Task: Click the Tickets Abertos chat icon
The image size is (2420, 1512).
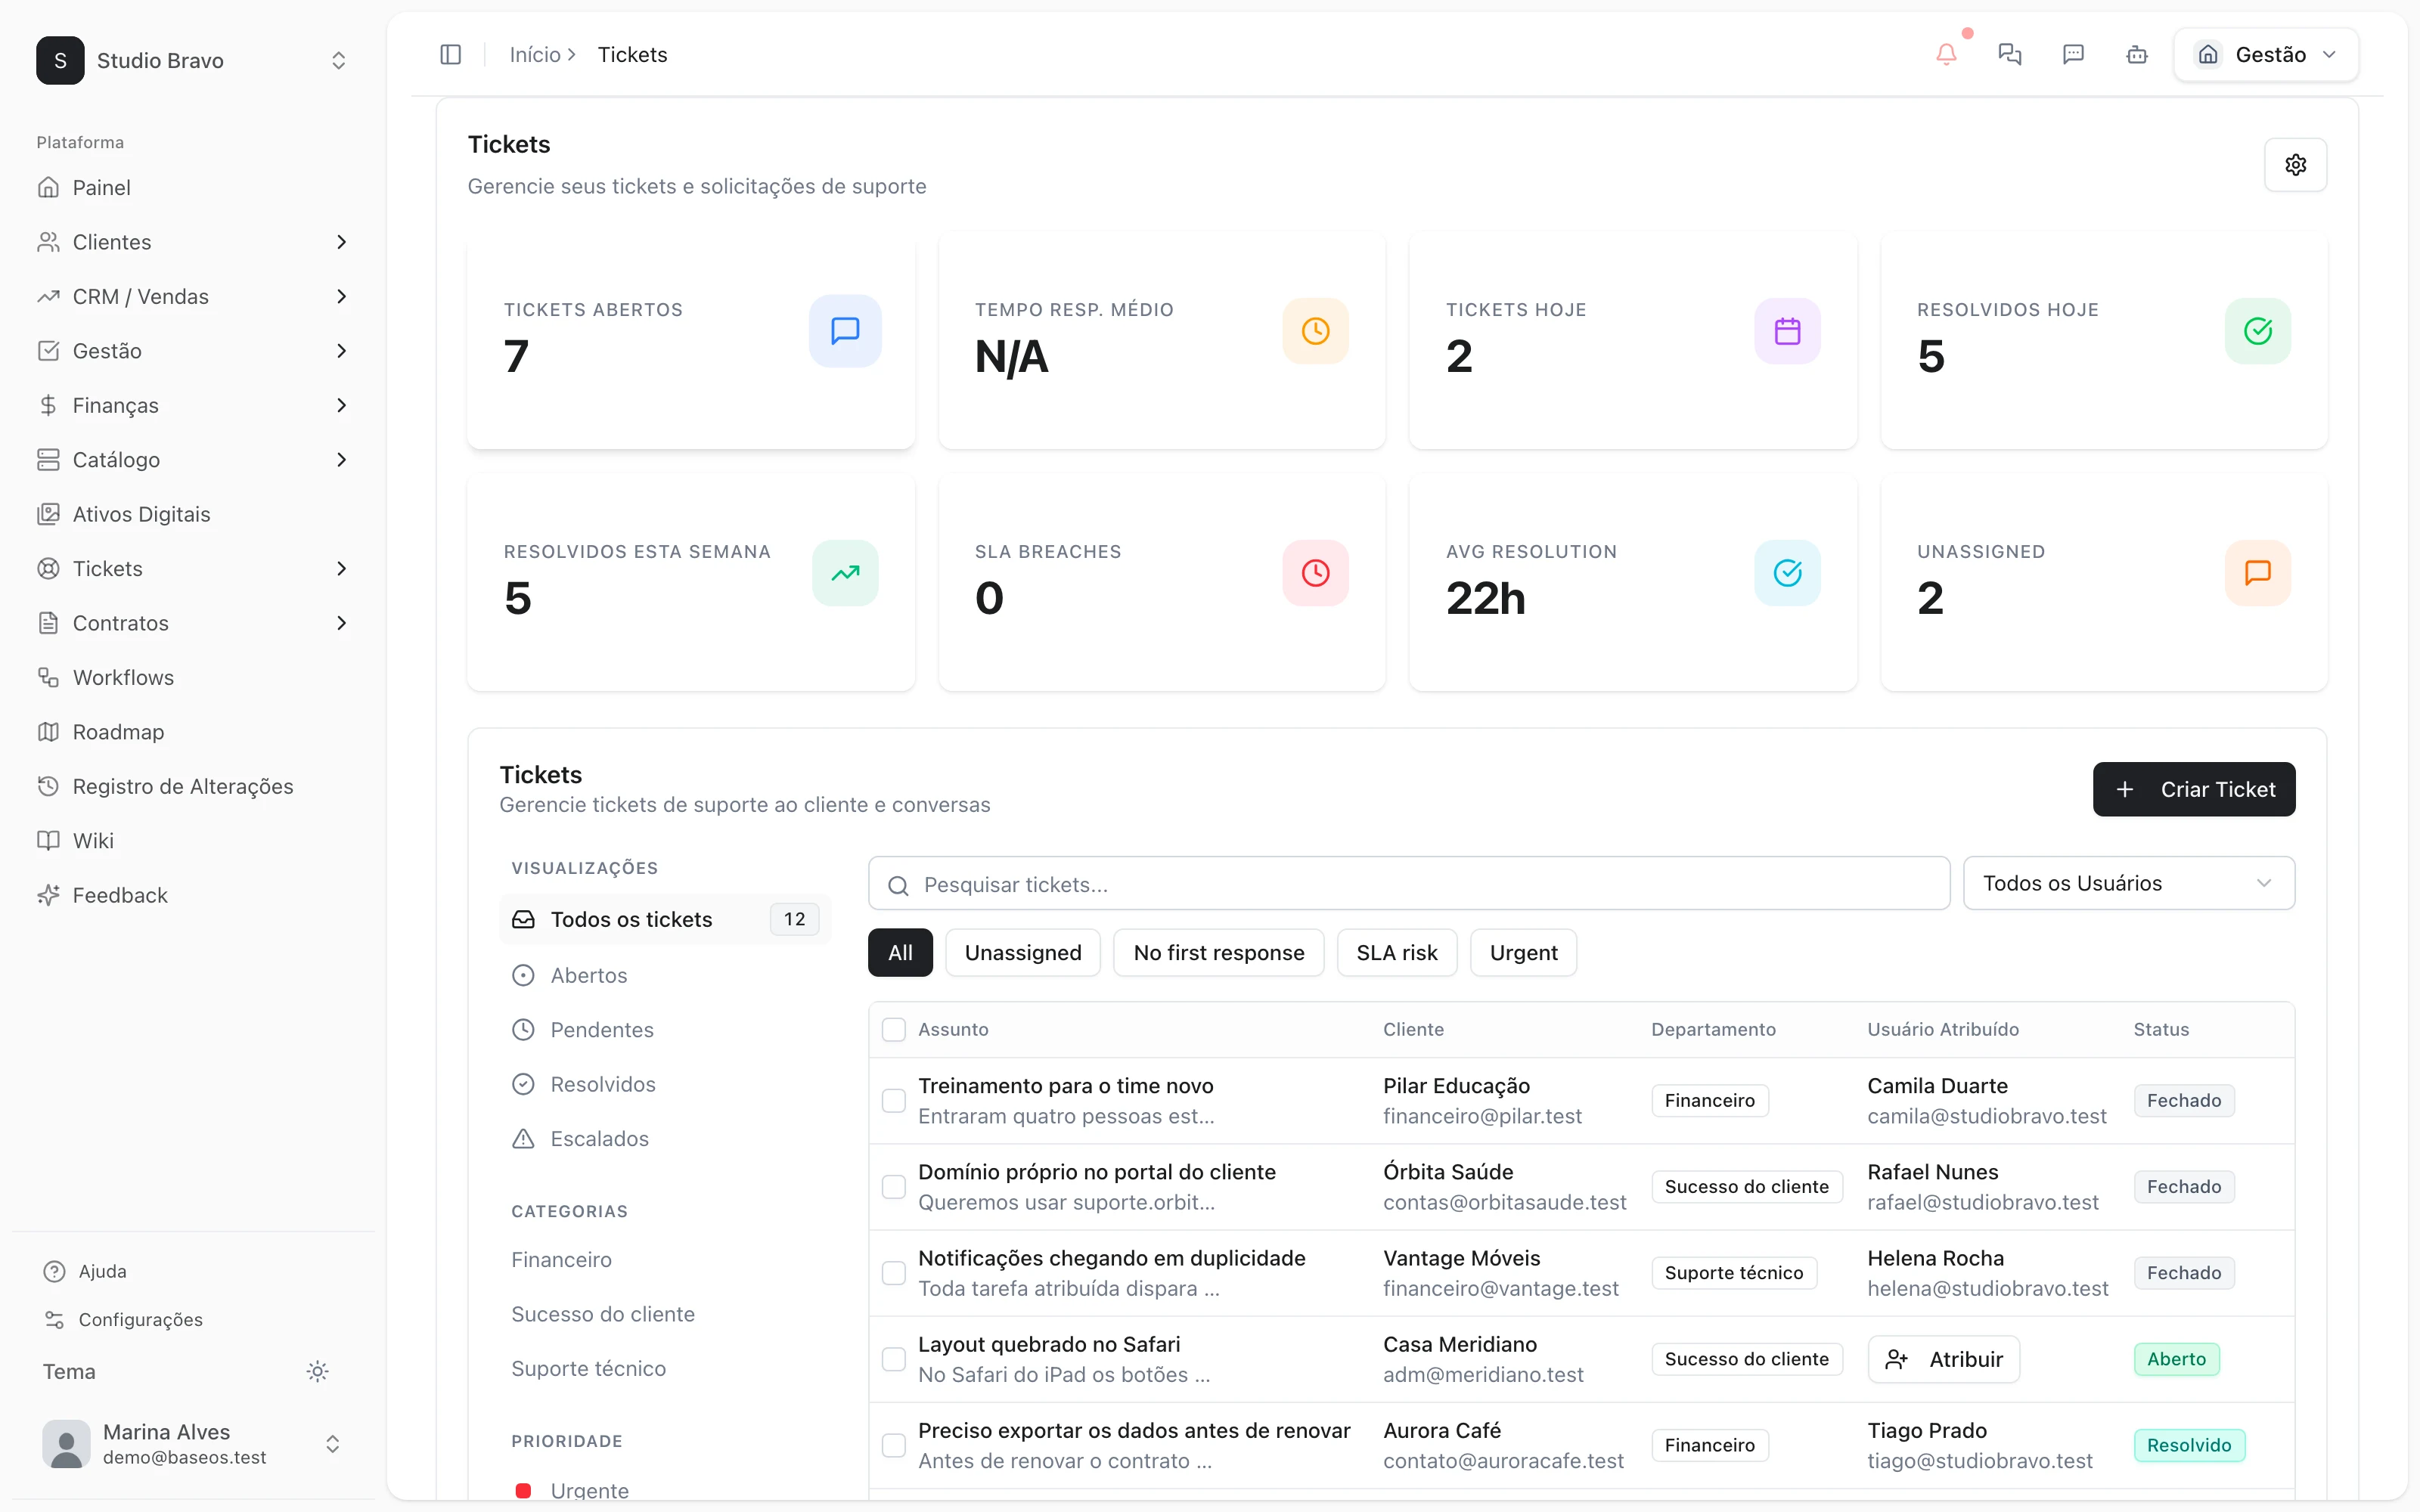Action: click(845, 331)
